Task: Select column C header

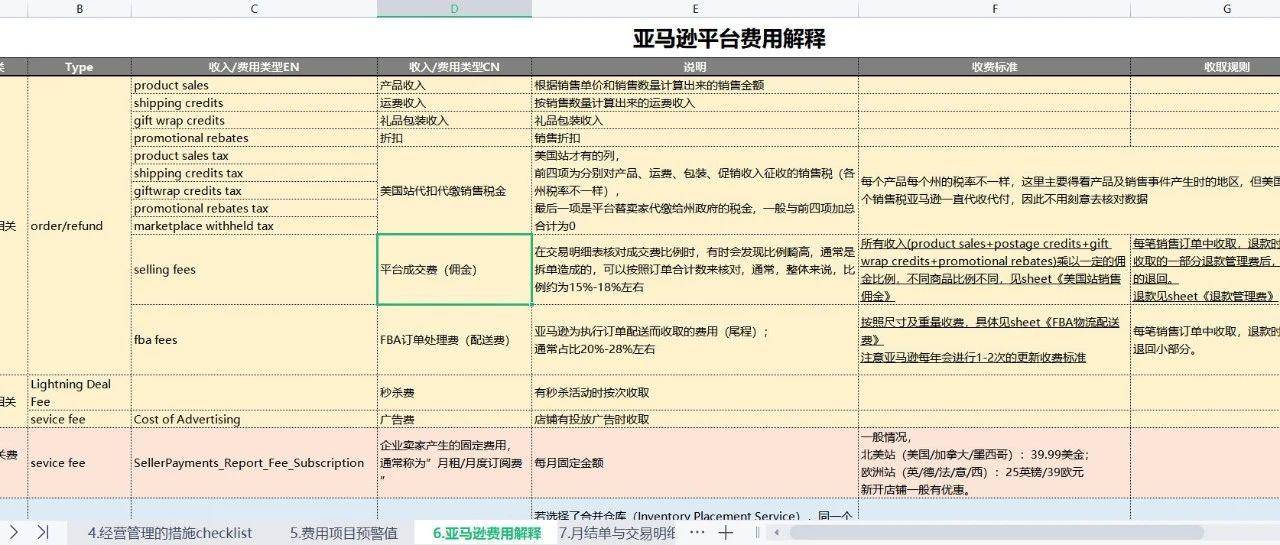Action: [x=254, y=8]
